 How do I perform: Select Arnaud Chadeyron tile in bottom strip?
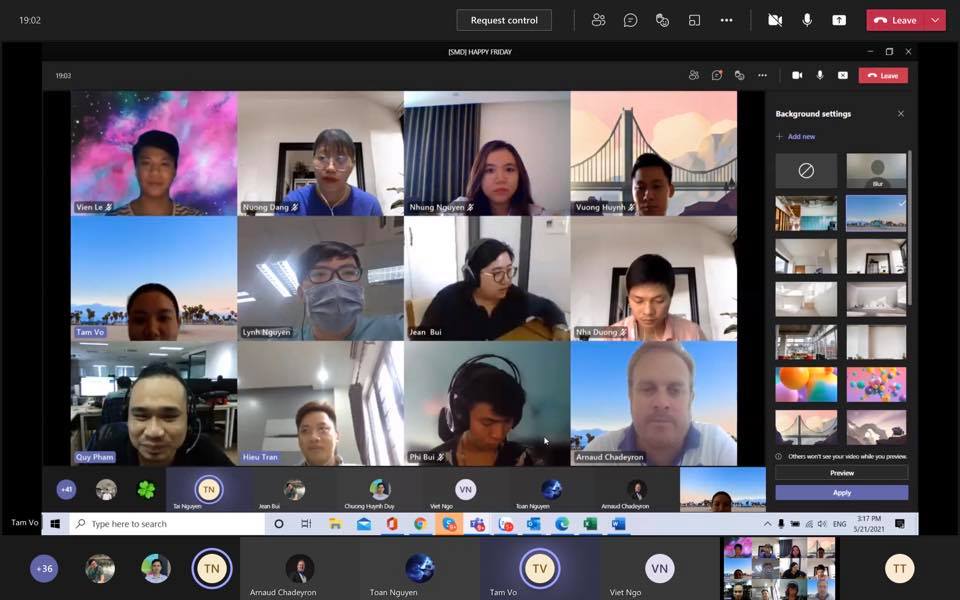click(x=300, y=570)
